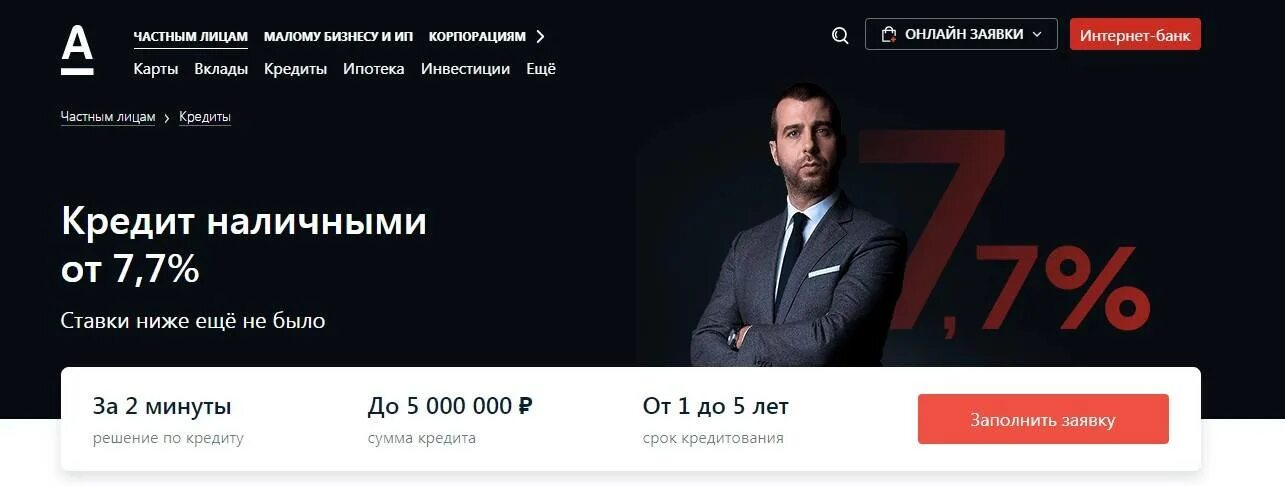
Task: Open the search magnifier icon
Action: tap(840, 35)
